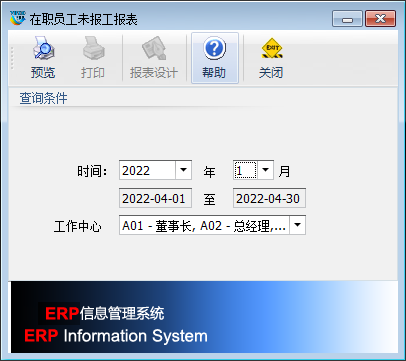The image size is (406, 361).
Task: Click the ERP Information System banner text
Action: [116, 336]
